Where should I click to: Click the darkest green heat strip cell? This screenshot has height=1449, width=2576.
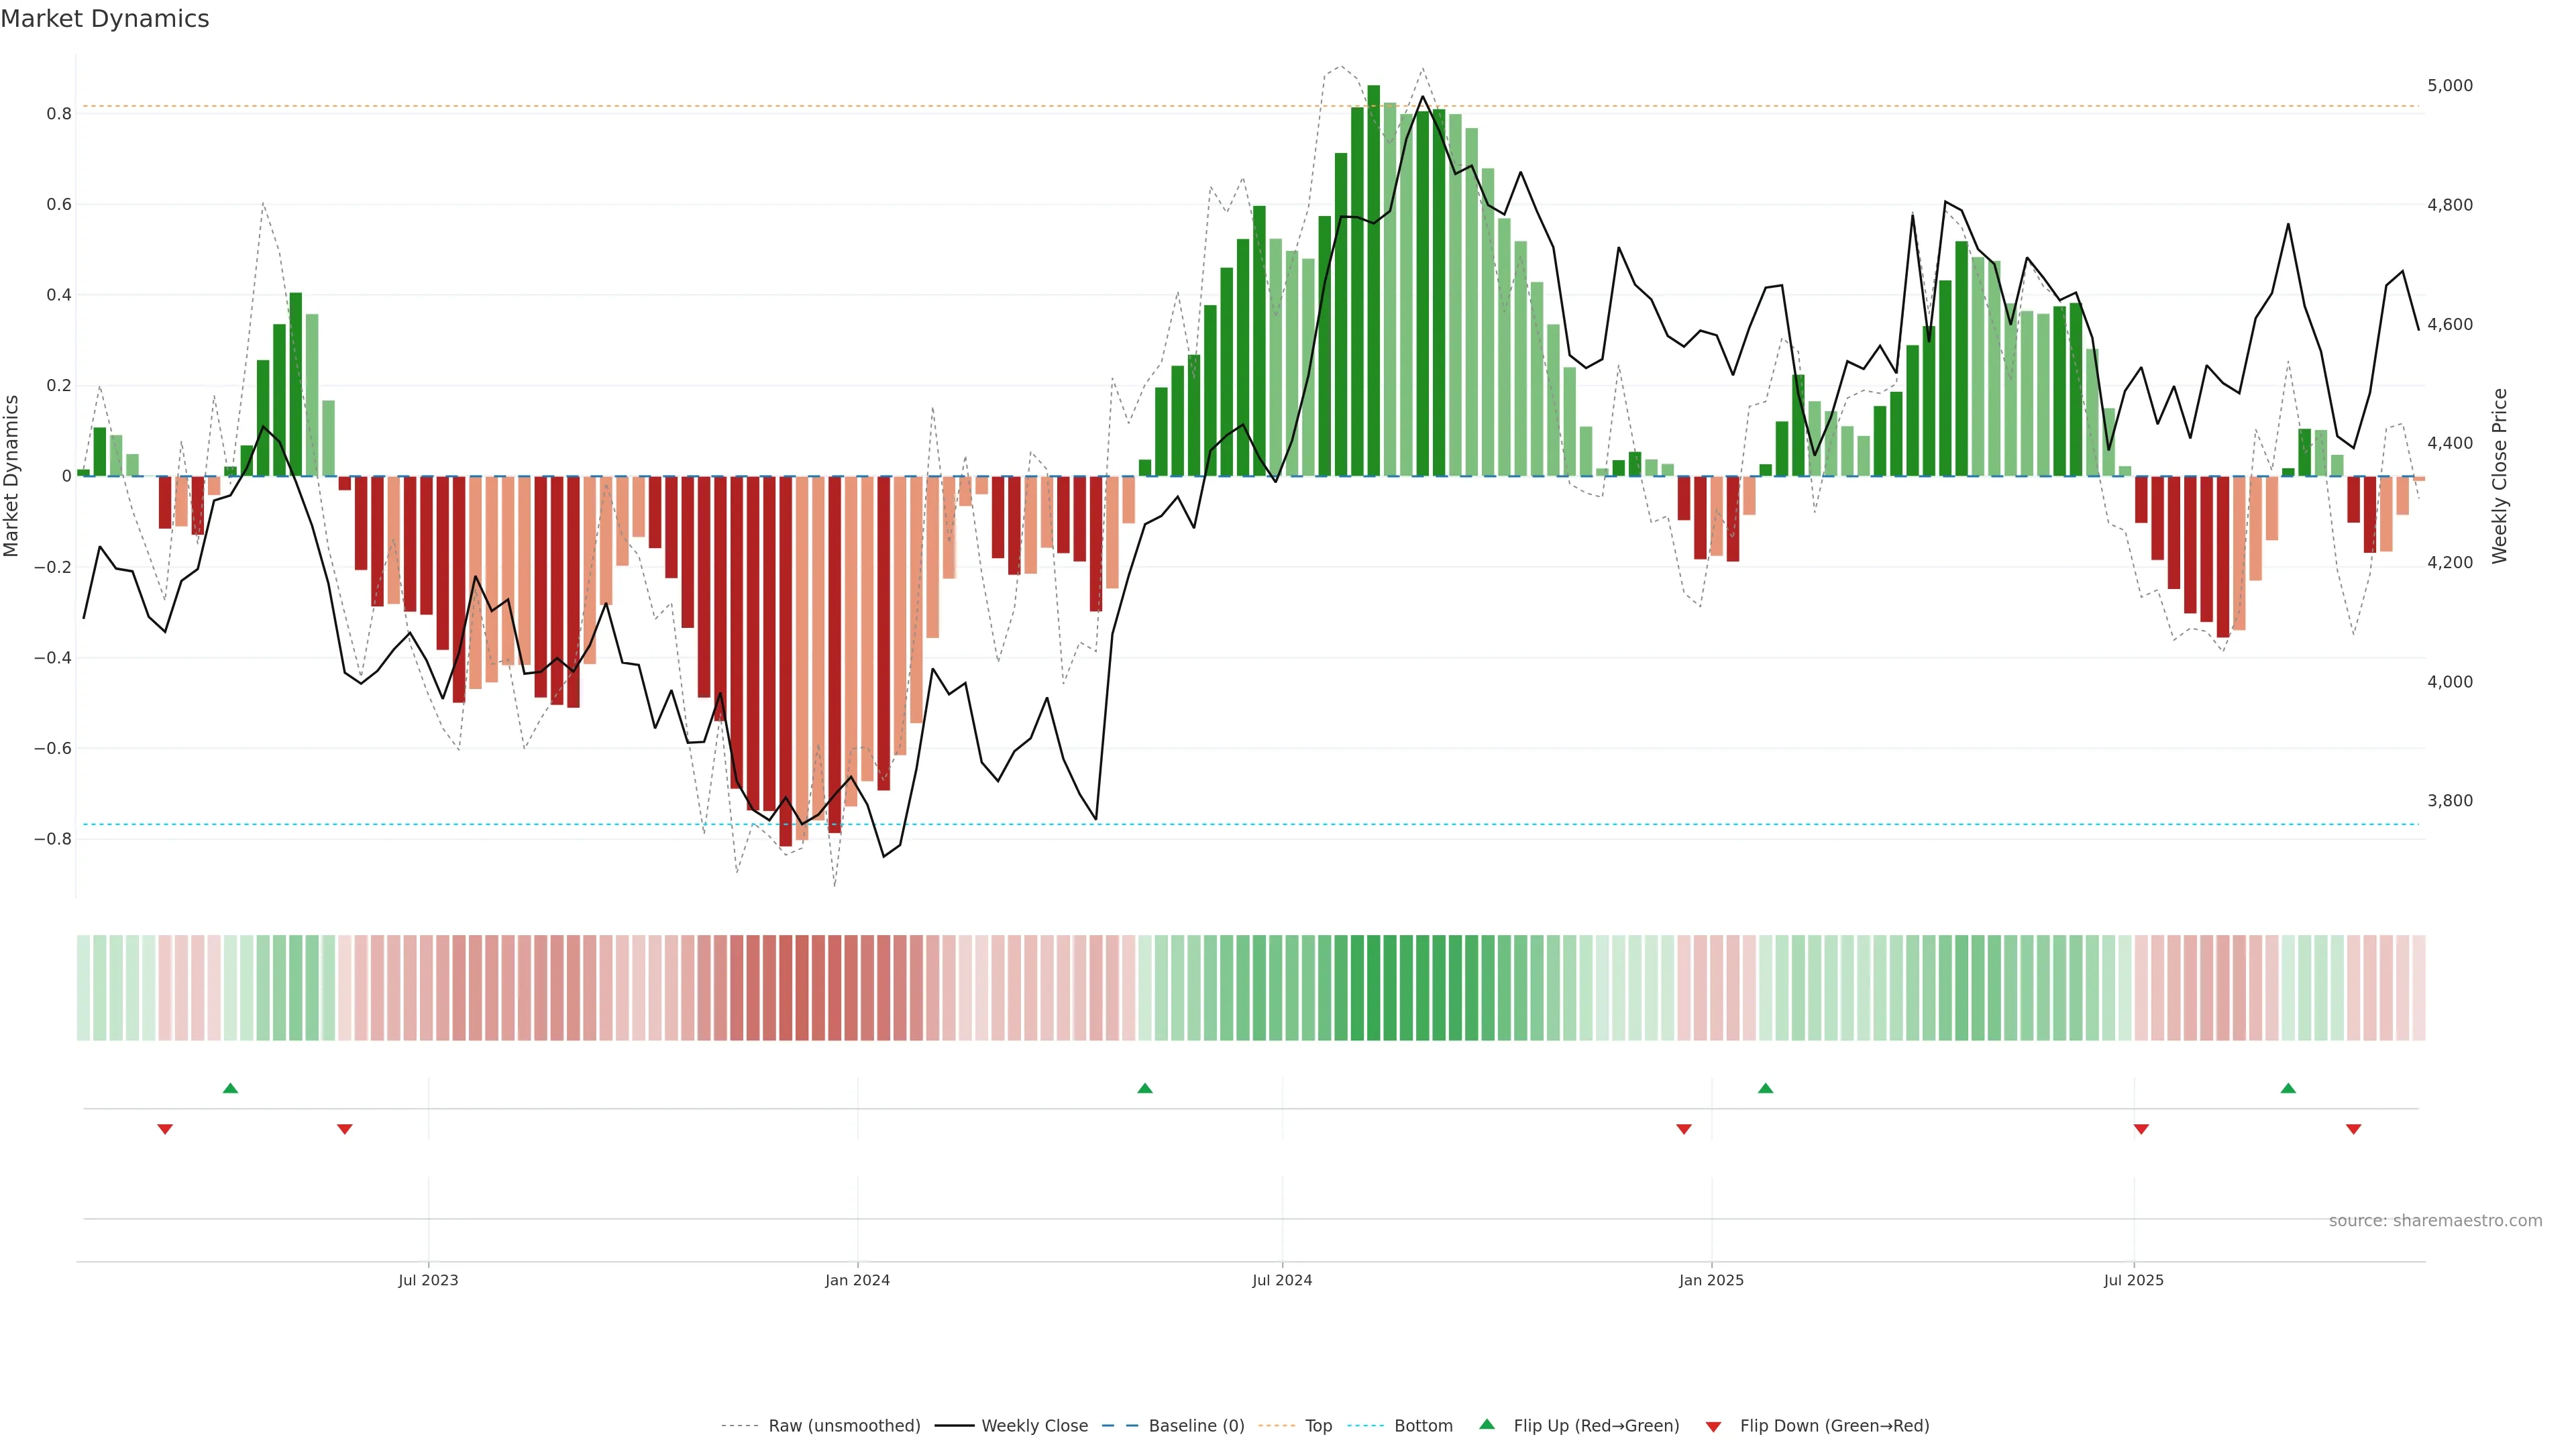(x=1373, y=988)
